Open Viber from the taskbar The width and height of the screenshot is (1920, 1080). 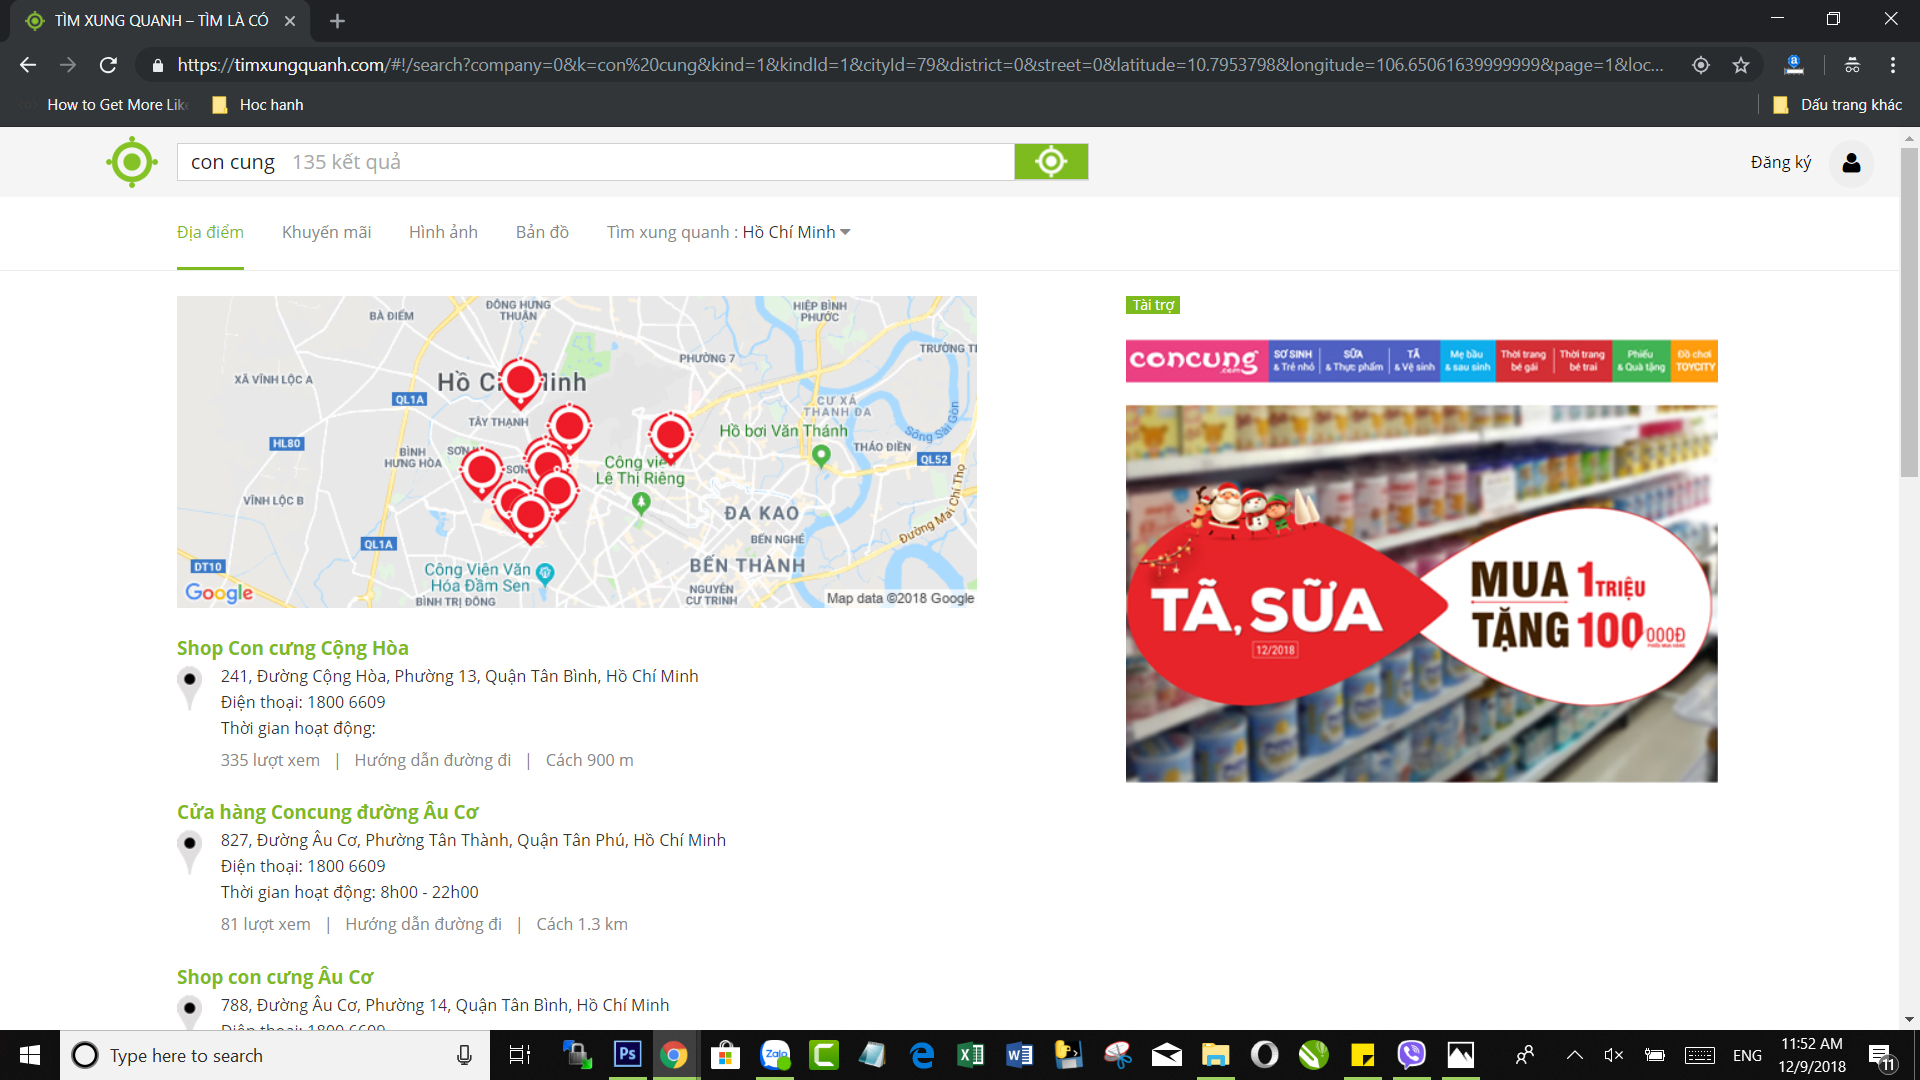[x=1411, y=1055]
